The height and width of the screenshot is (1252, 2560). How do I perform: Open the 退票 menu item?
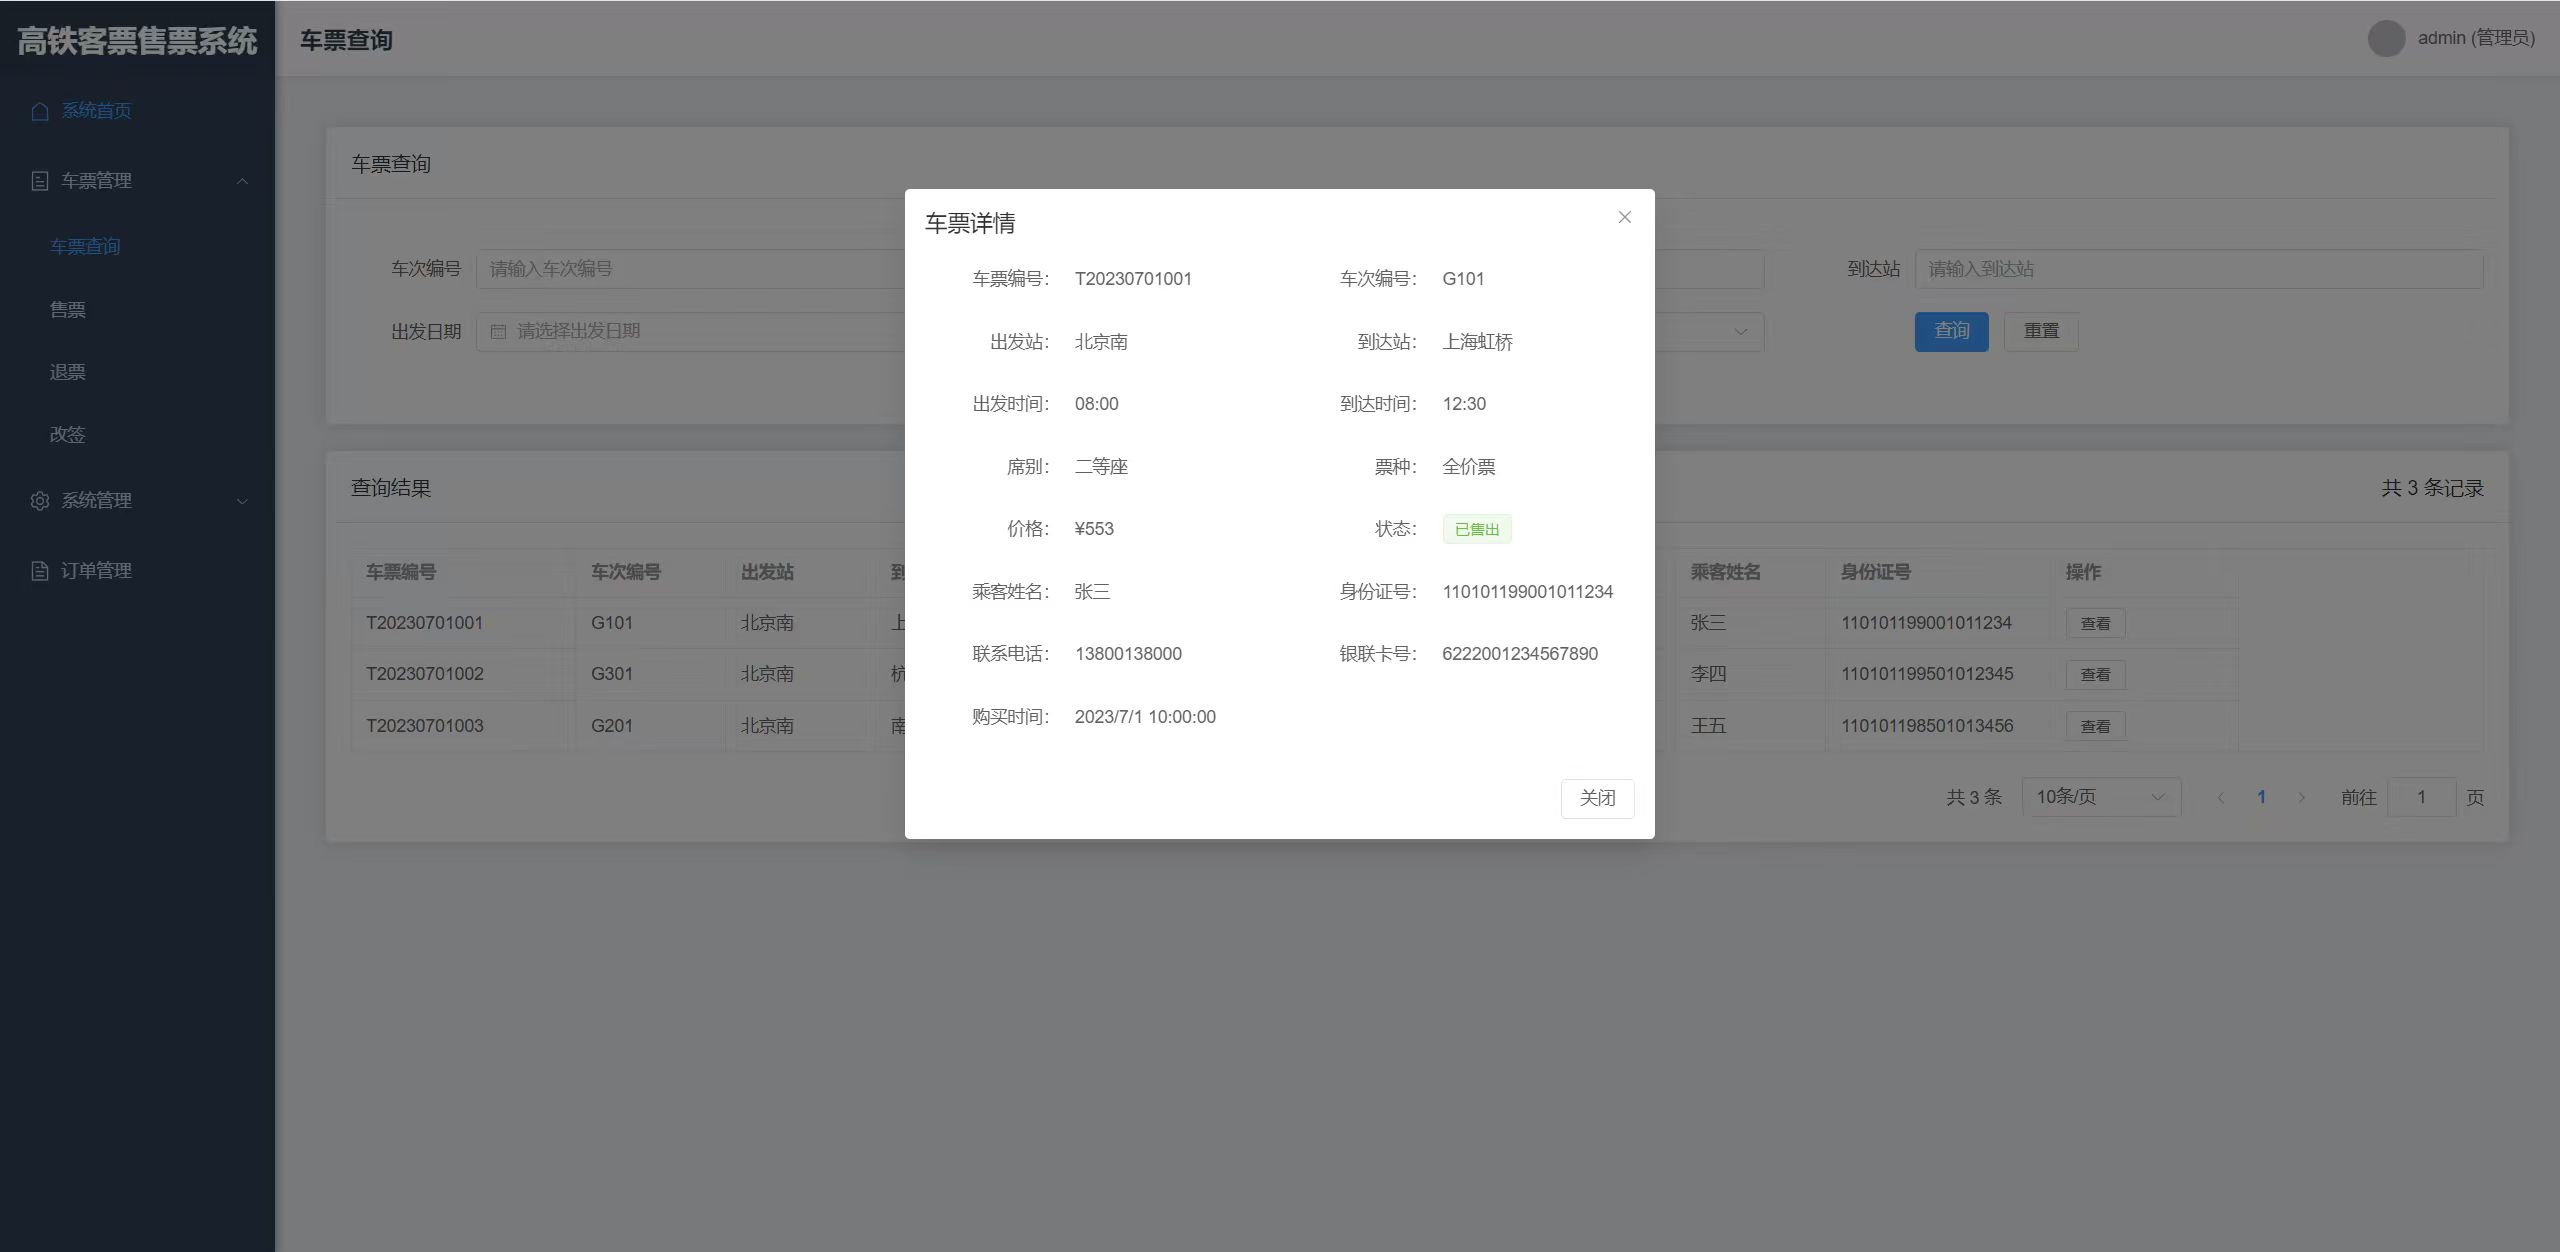[x=68, y=372]
